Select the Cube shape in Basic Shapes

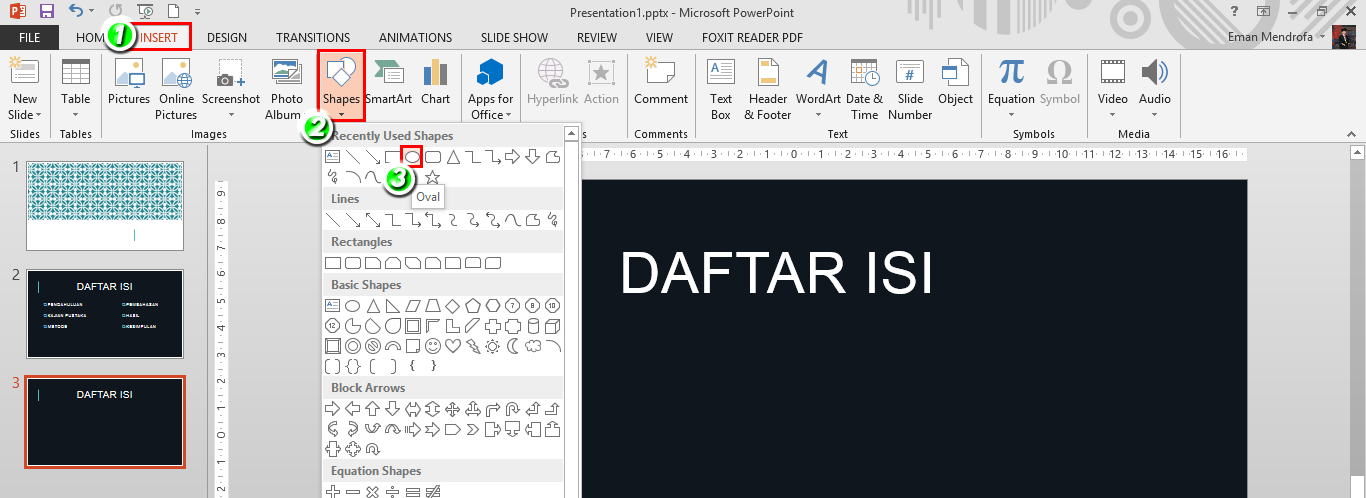[x=551, y=326]
